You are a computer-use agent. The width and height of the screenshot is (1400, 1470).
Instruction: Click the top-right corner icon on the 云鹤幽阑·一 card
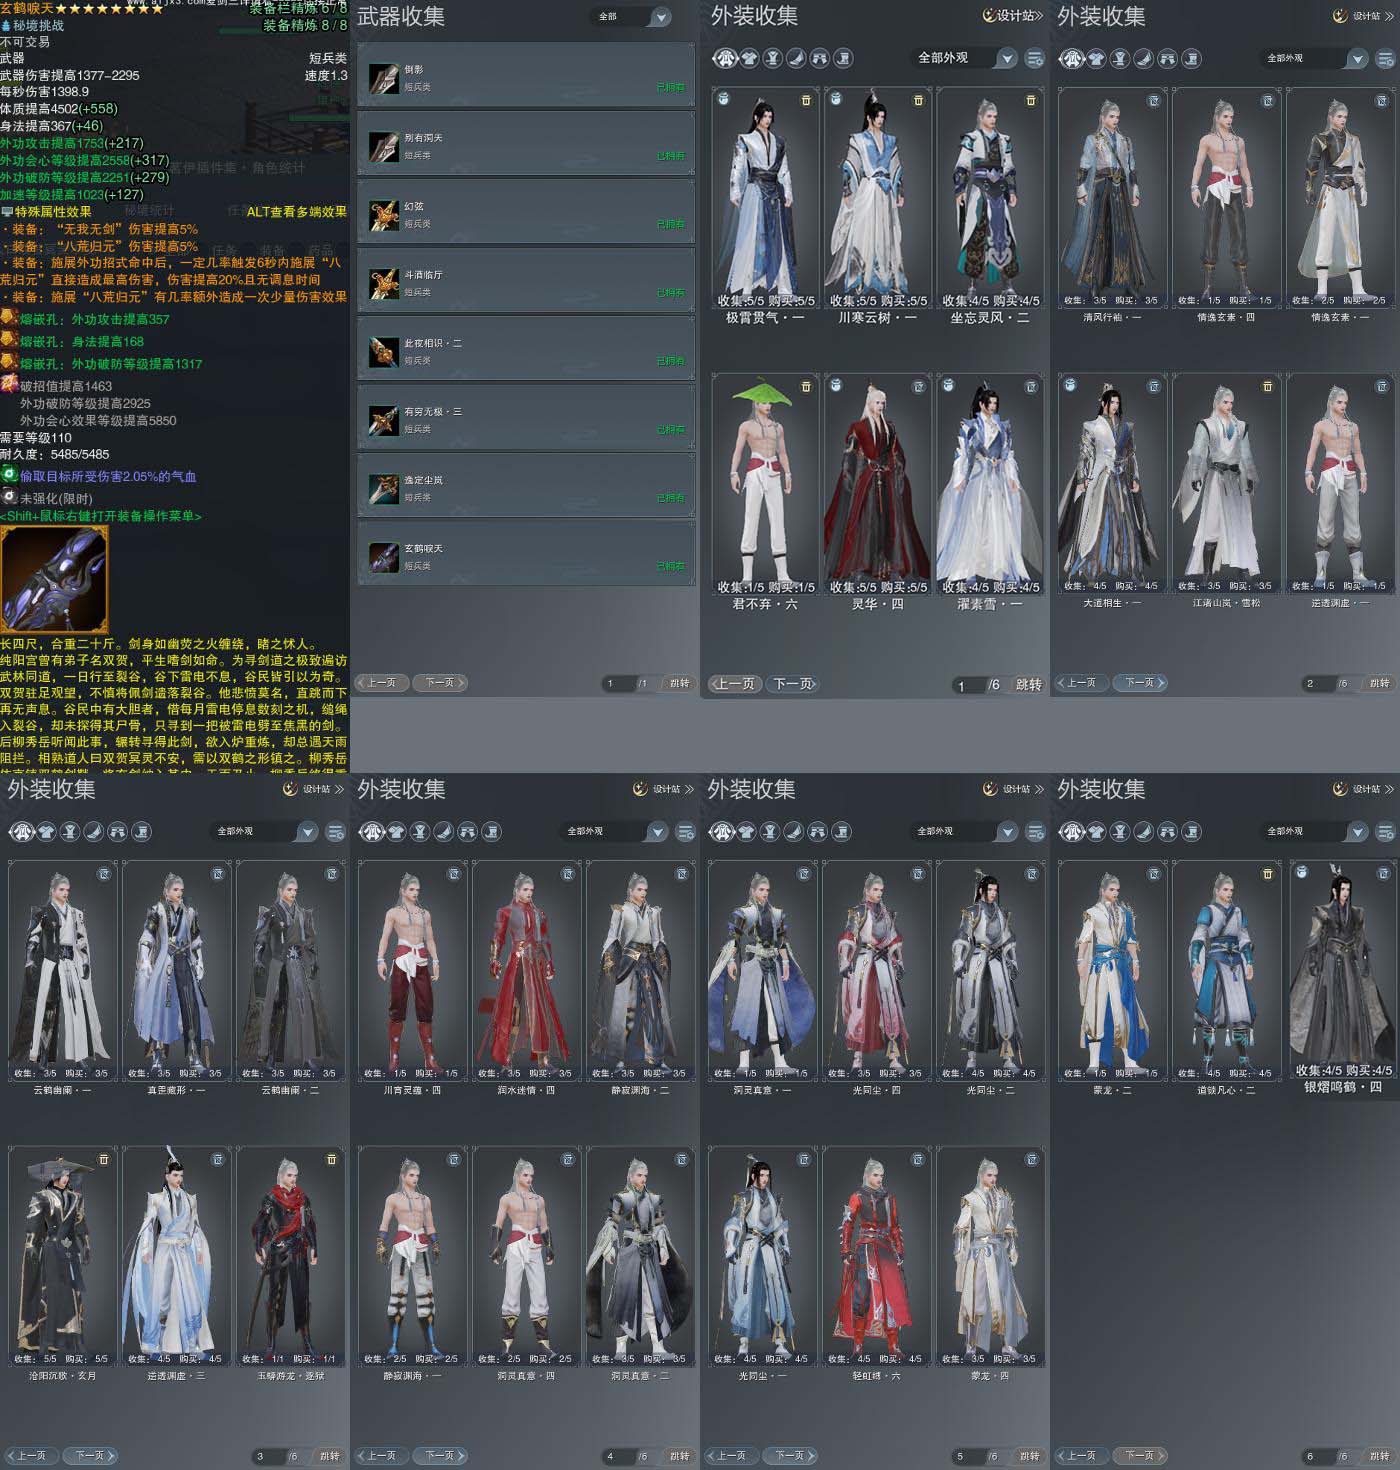point(104,873)
